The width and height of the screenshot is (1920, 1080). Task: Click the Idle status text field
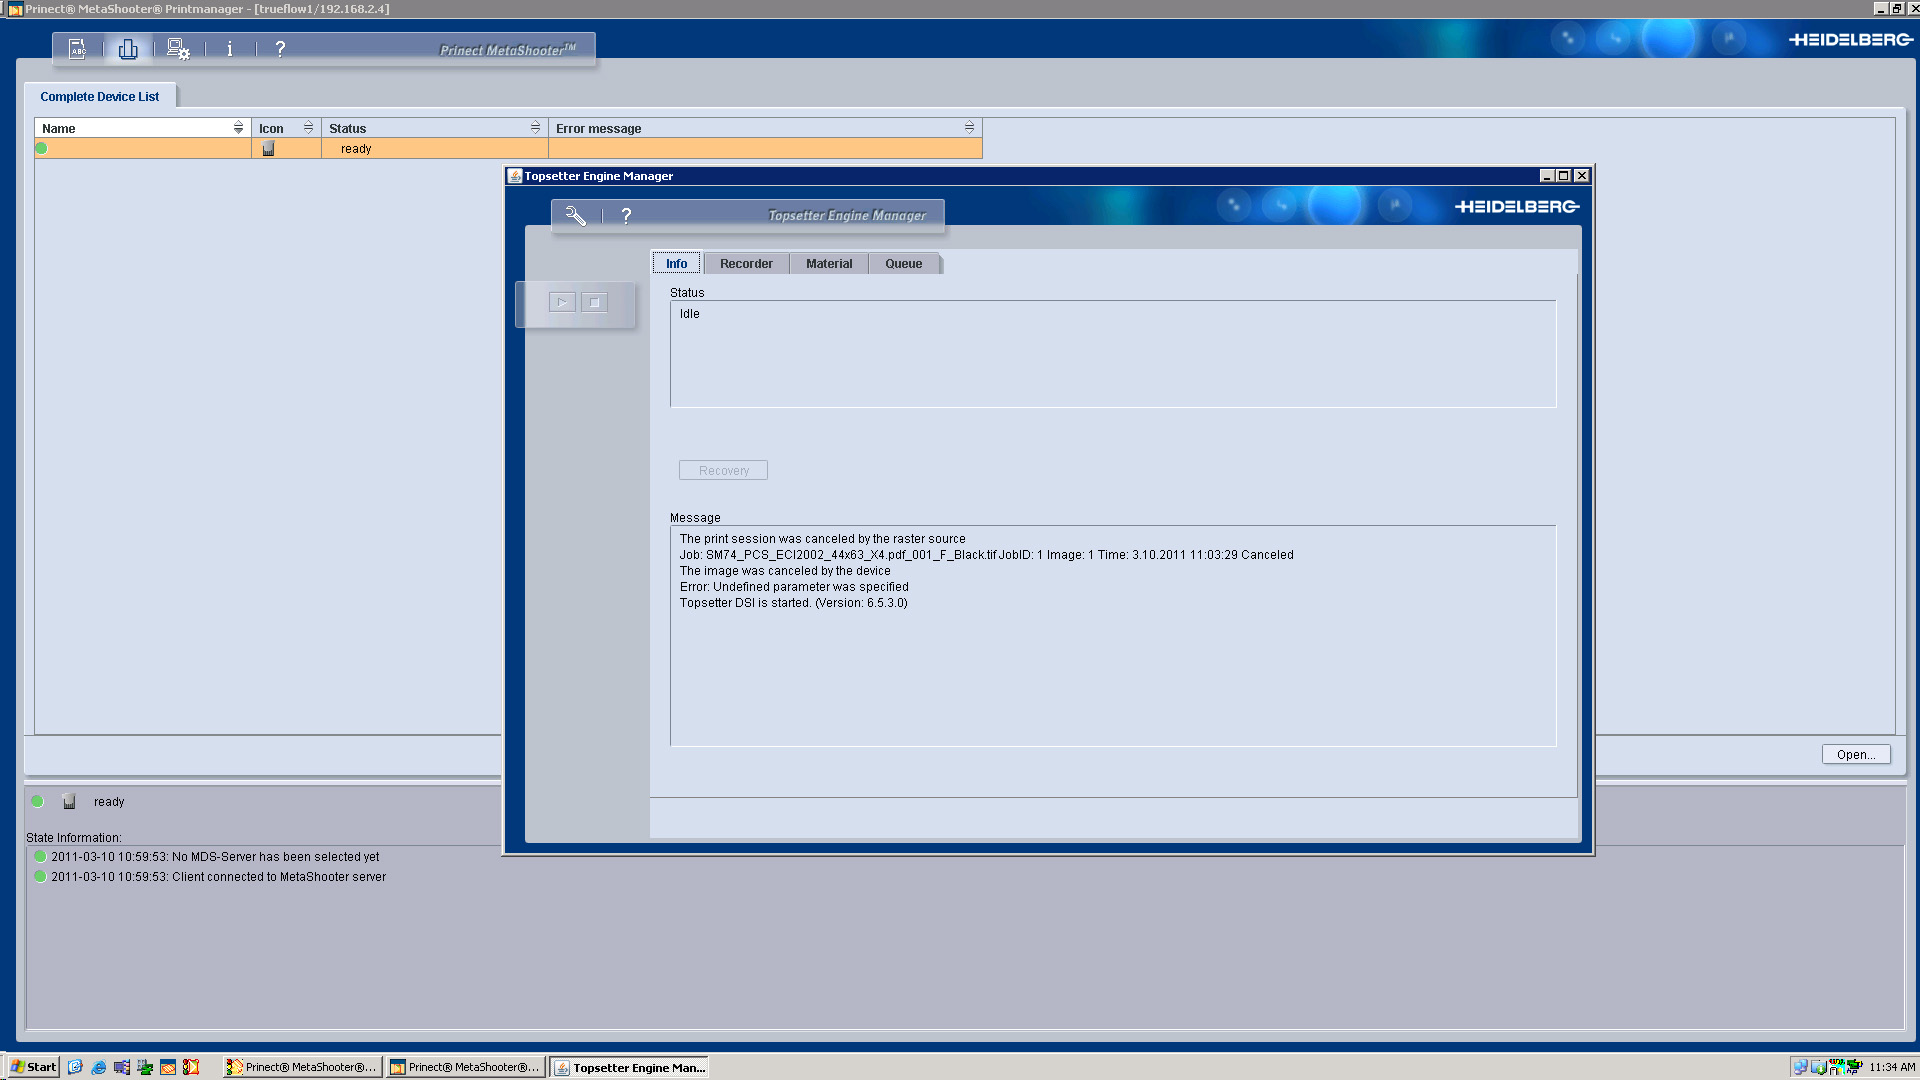[x=1113, y=354]
